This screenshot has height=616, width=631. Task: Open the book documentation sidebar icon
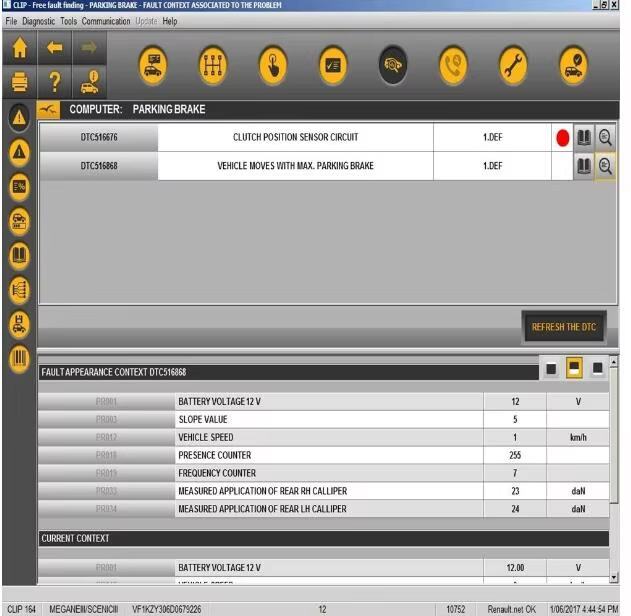19,256
